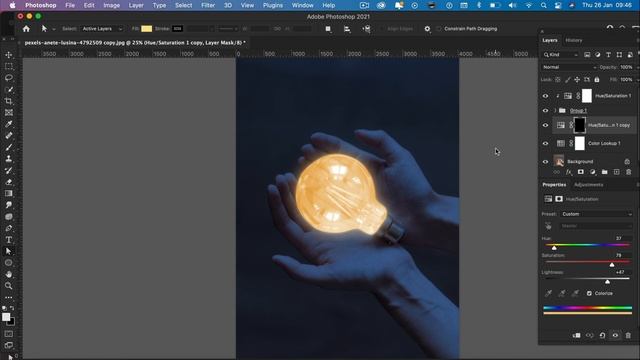The image size is (640, 360).
Task: Select the Hand tool
Action: pos(9,274)
